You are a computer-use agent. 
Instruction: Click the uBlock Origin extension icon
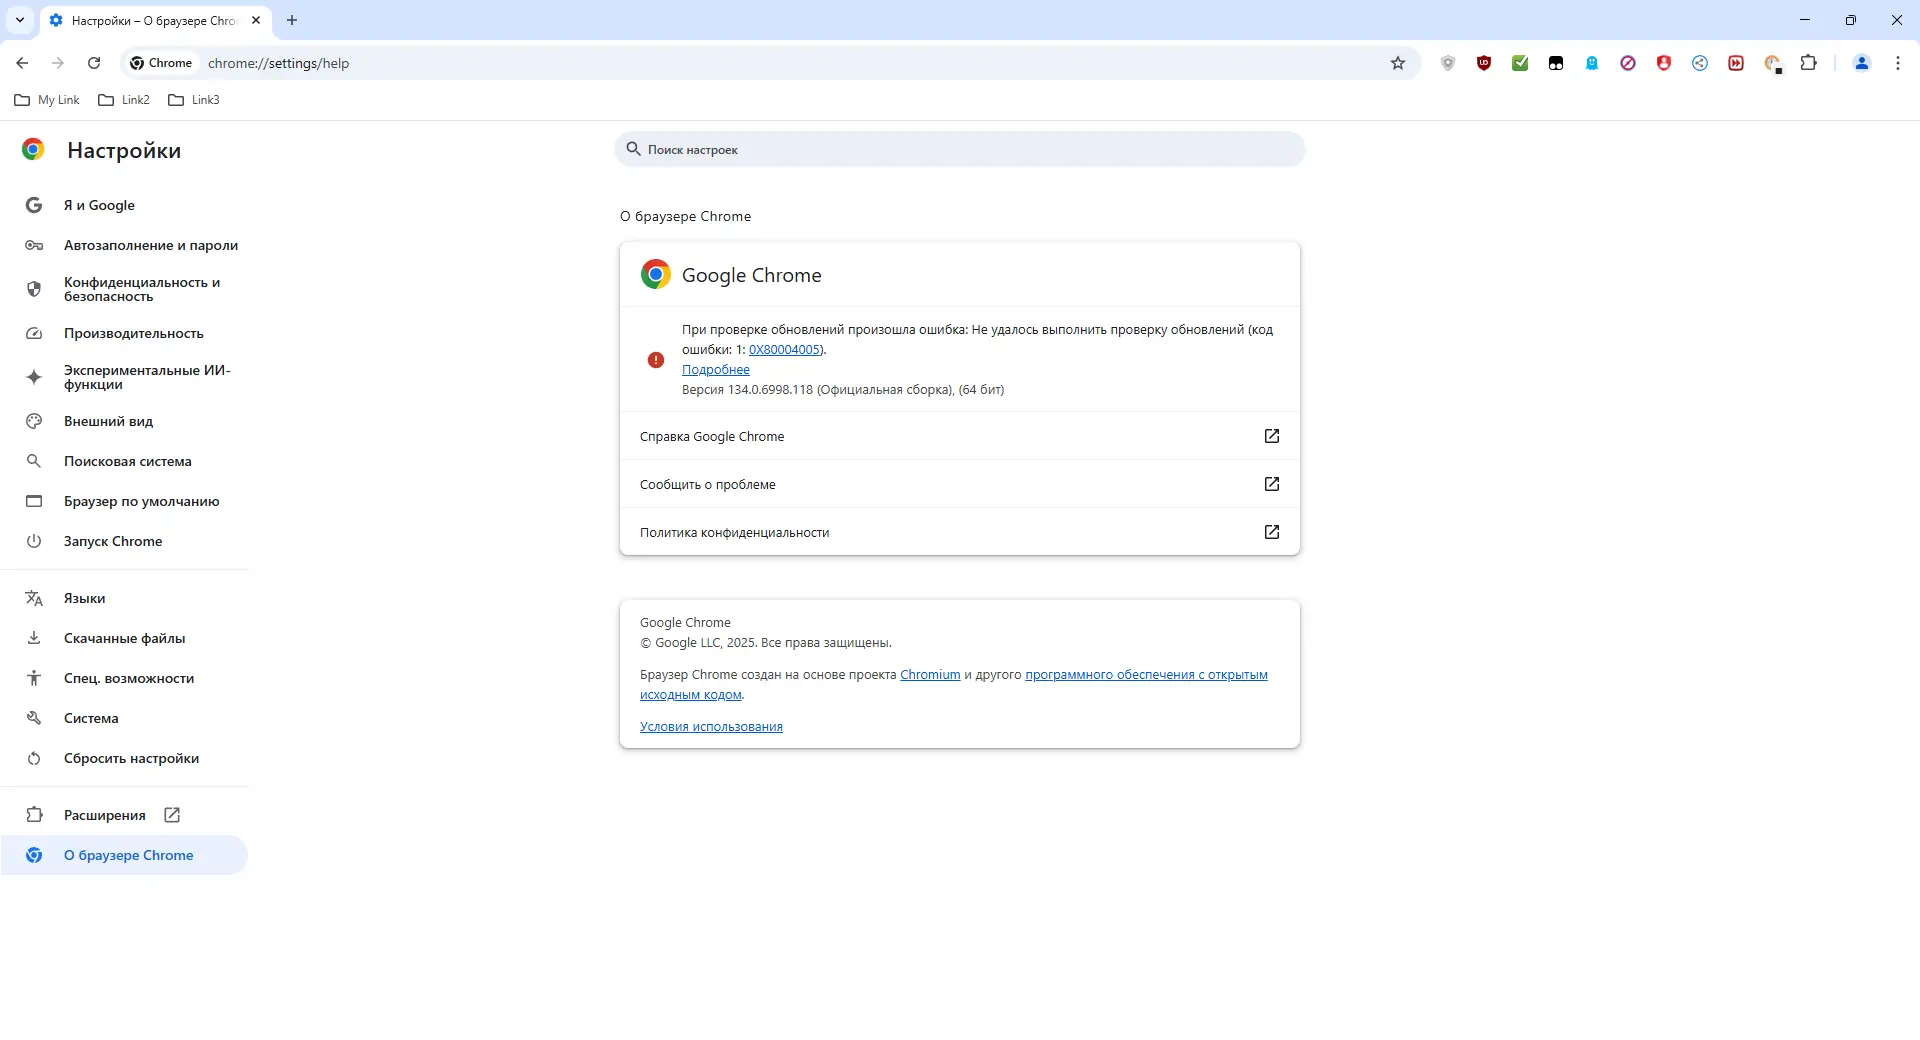[x=1484, y=63]
